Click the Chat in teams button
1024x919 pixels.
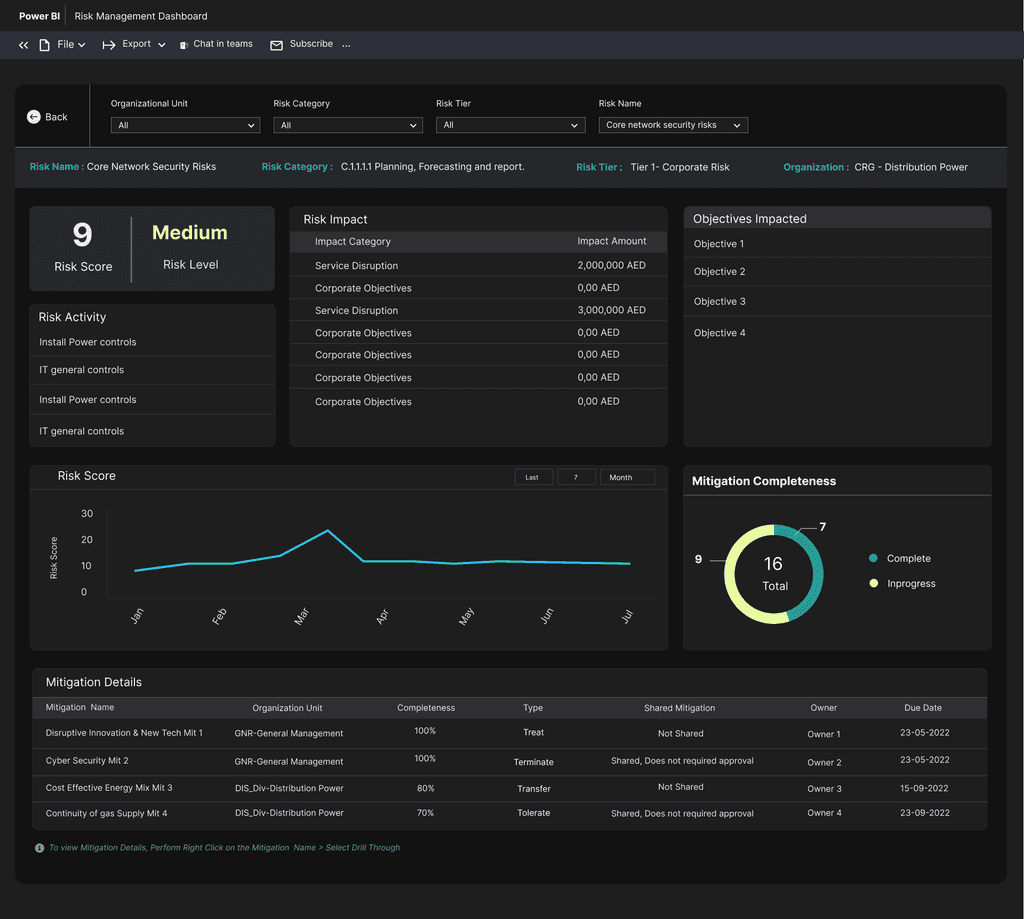[222, 44]
